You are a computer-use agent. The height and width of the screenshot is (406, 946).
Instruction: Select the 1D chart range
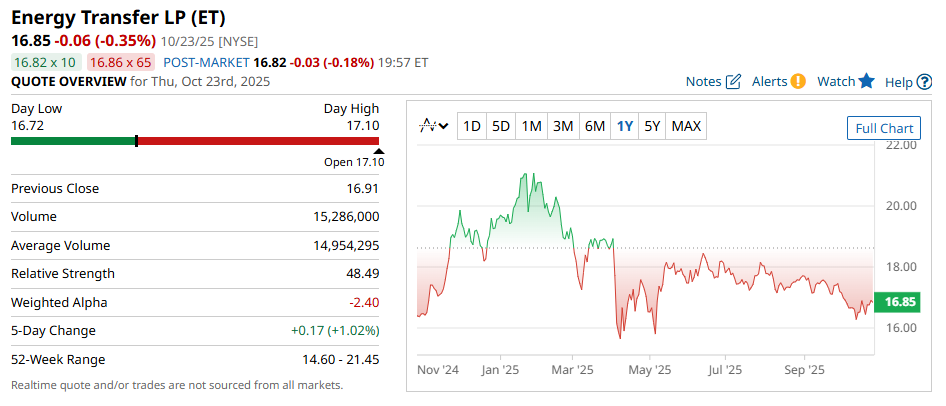[472, 126]
